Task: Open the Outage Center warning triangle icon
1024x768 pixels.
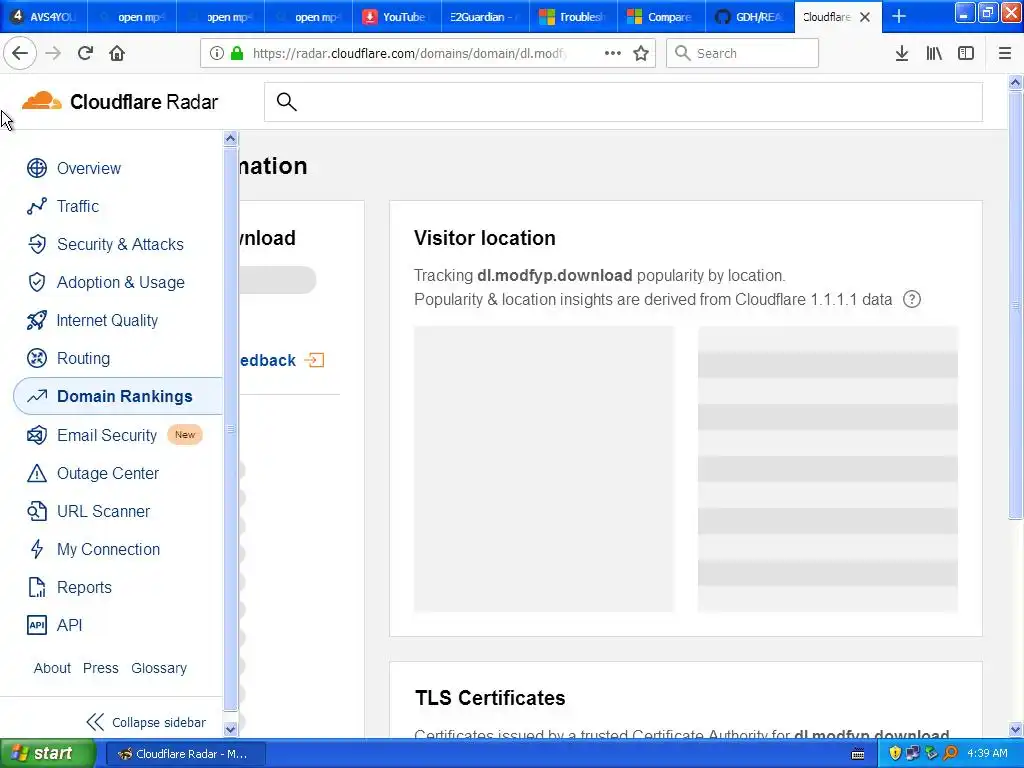Action: (37, 473)
